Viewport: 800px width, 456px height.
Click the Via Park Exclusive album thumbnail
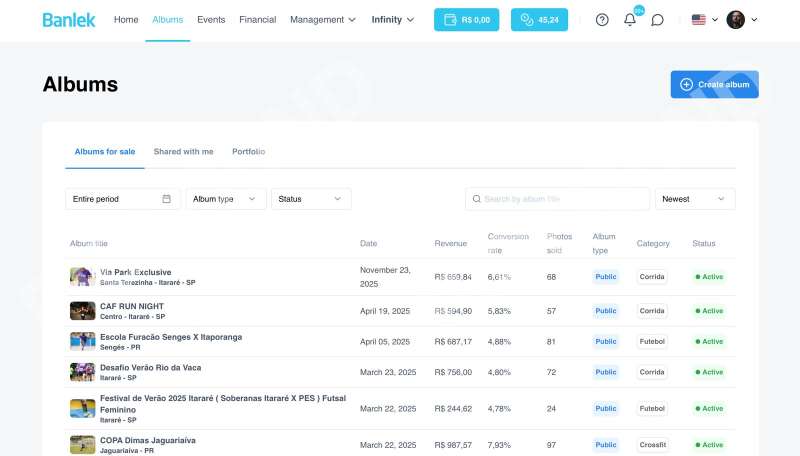point(82,277)
